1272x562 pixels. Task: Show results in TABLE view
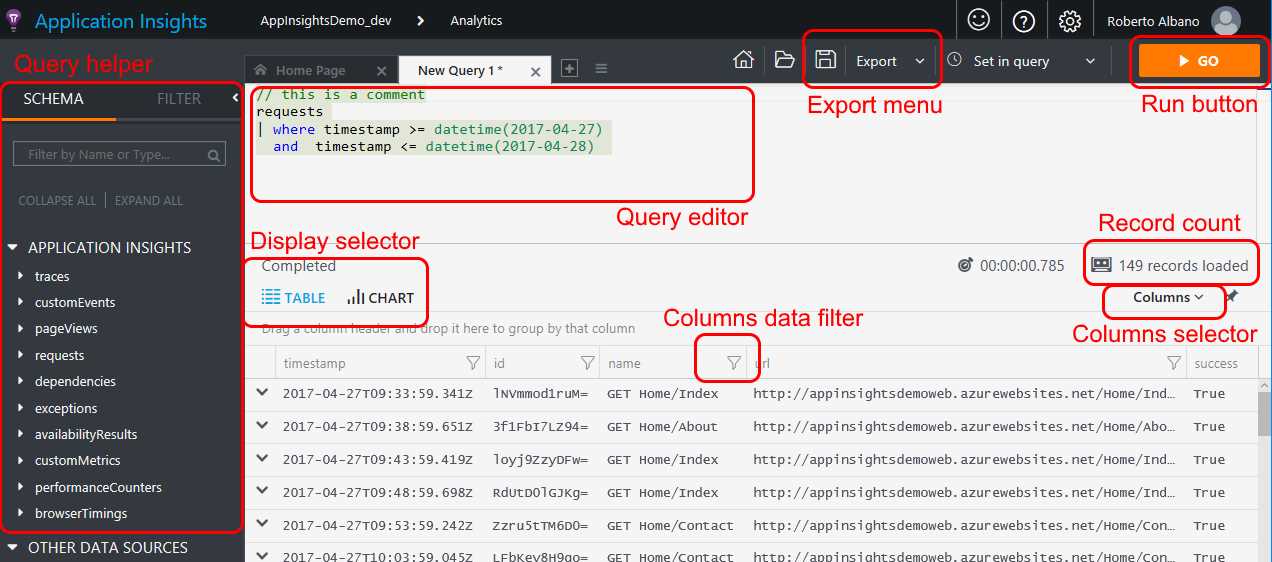293,297
